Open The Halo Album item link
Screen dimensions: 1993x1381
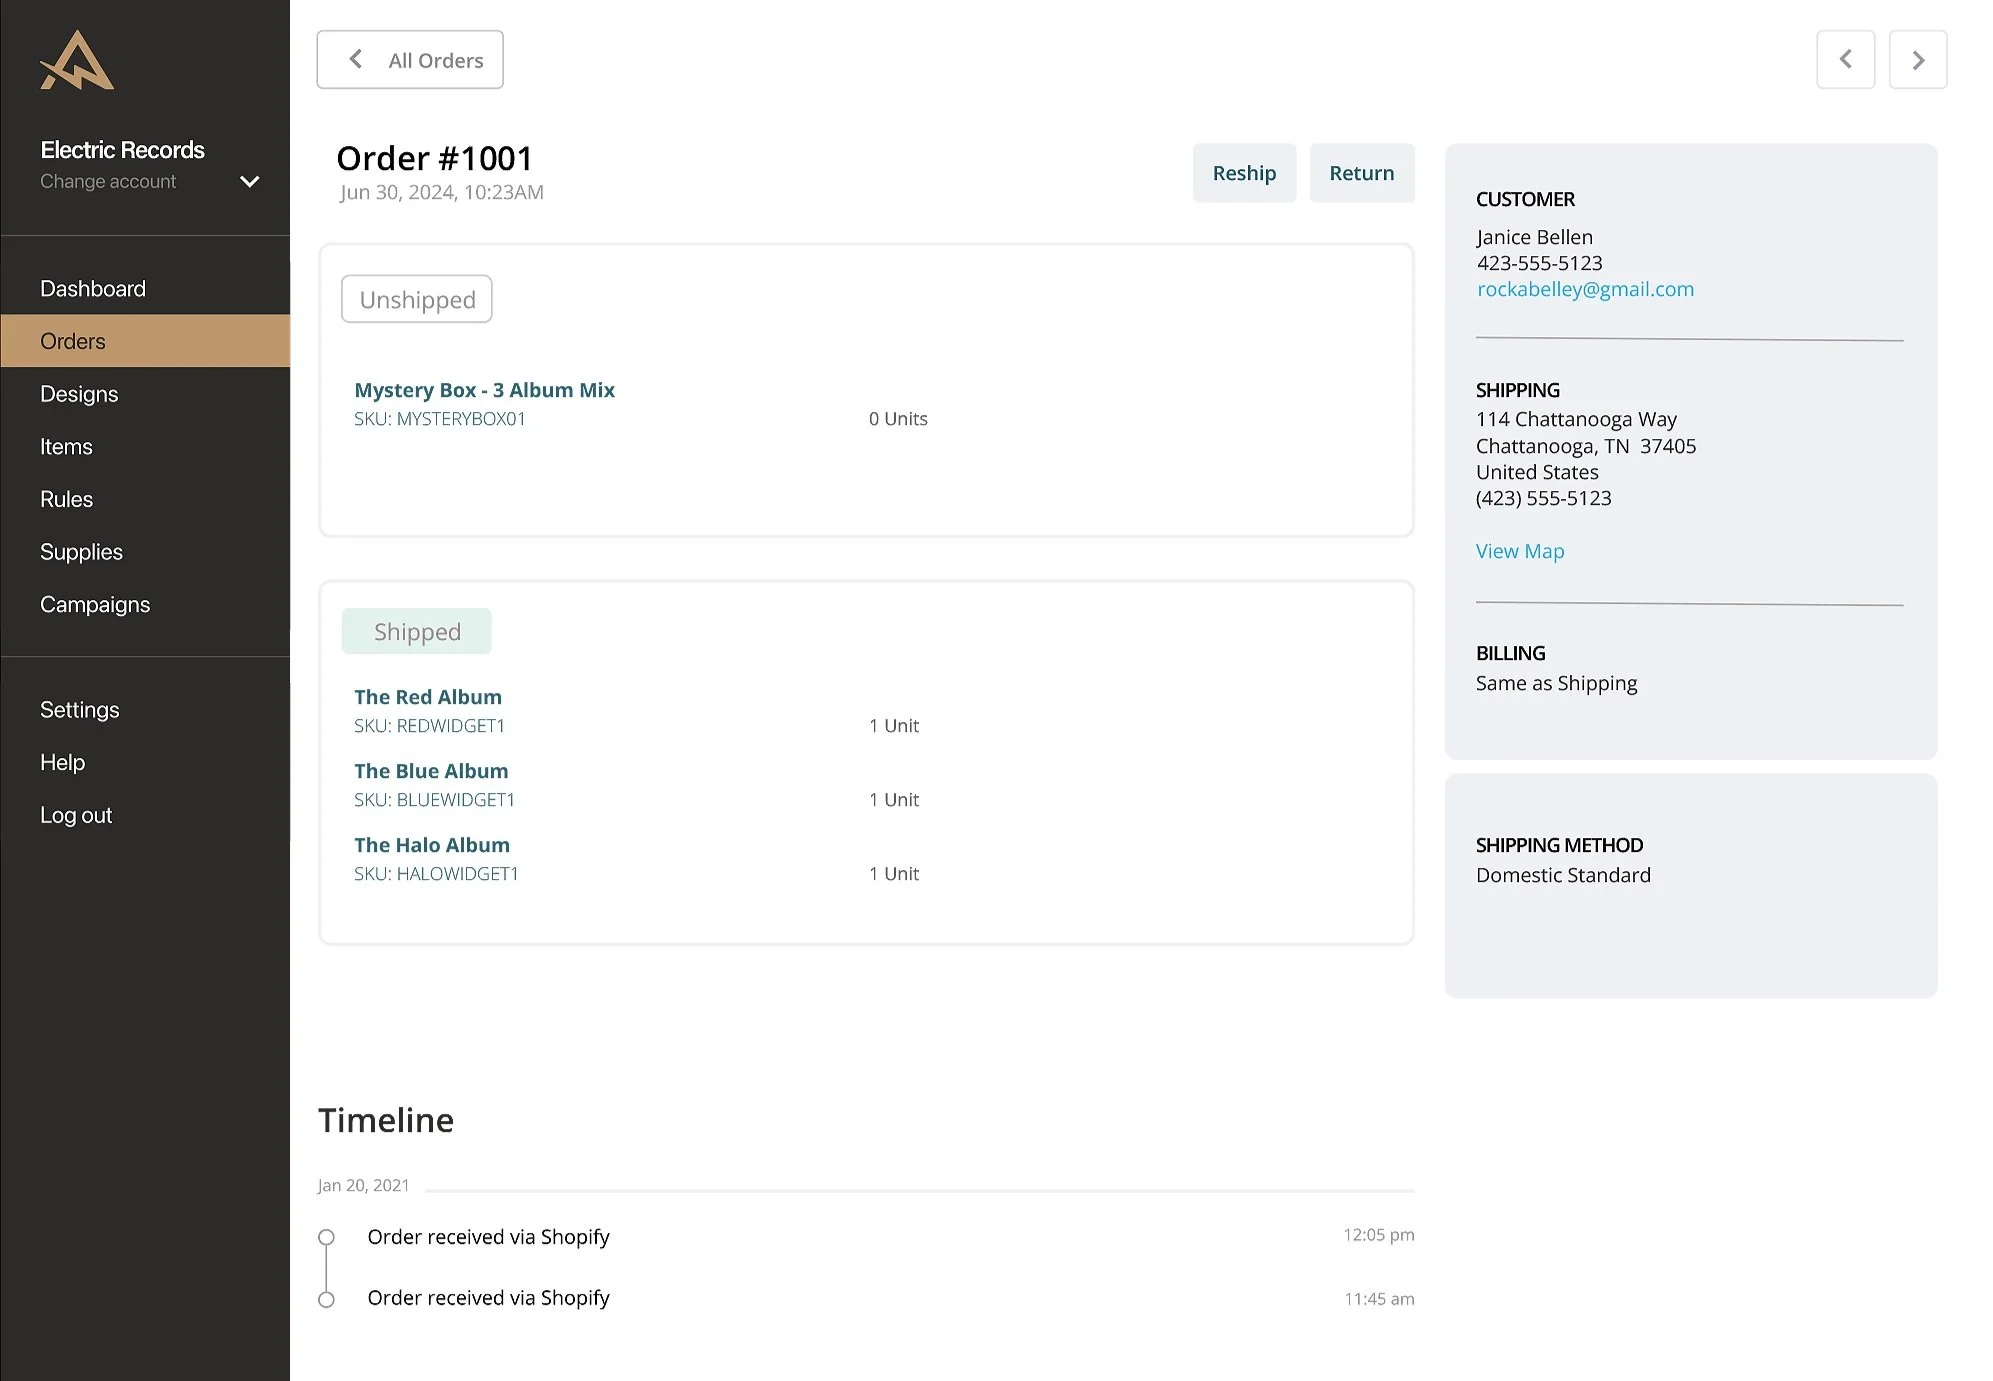pos(431,845)
